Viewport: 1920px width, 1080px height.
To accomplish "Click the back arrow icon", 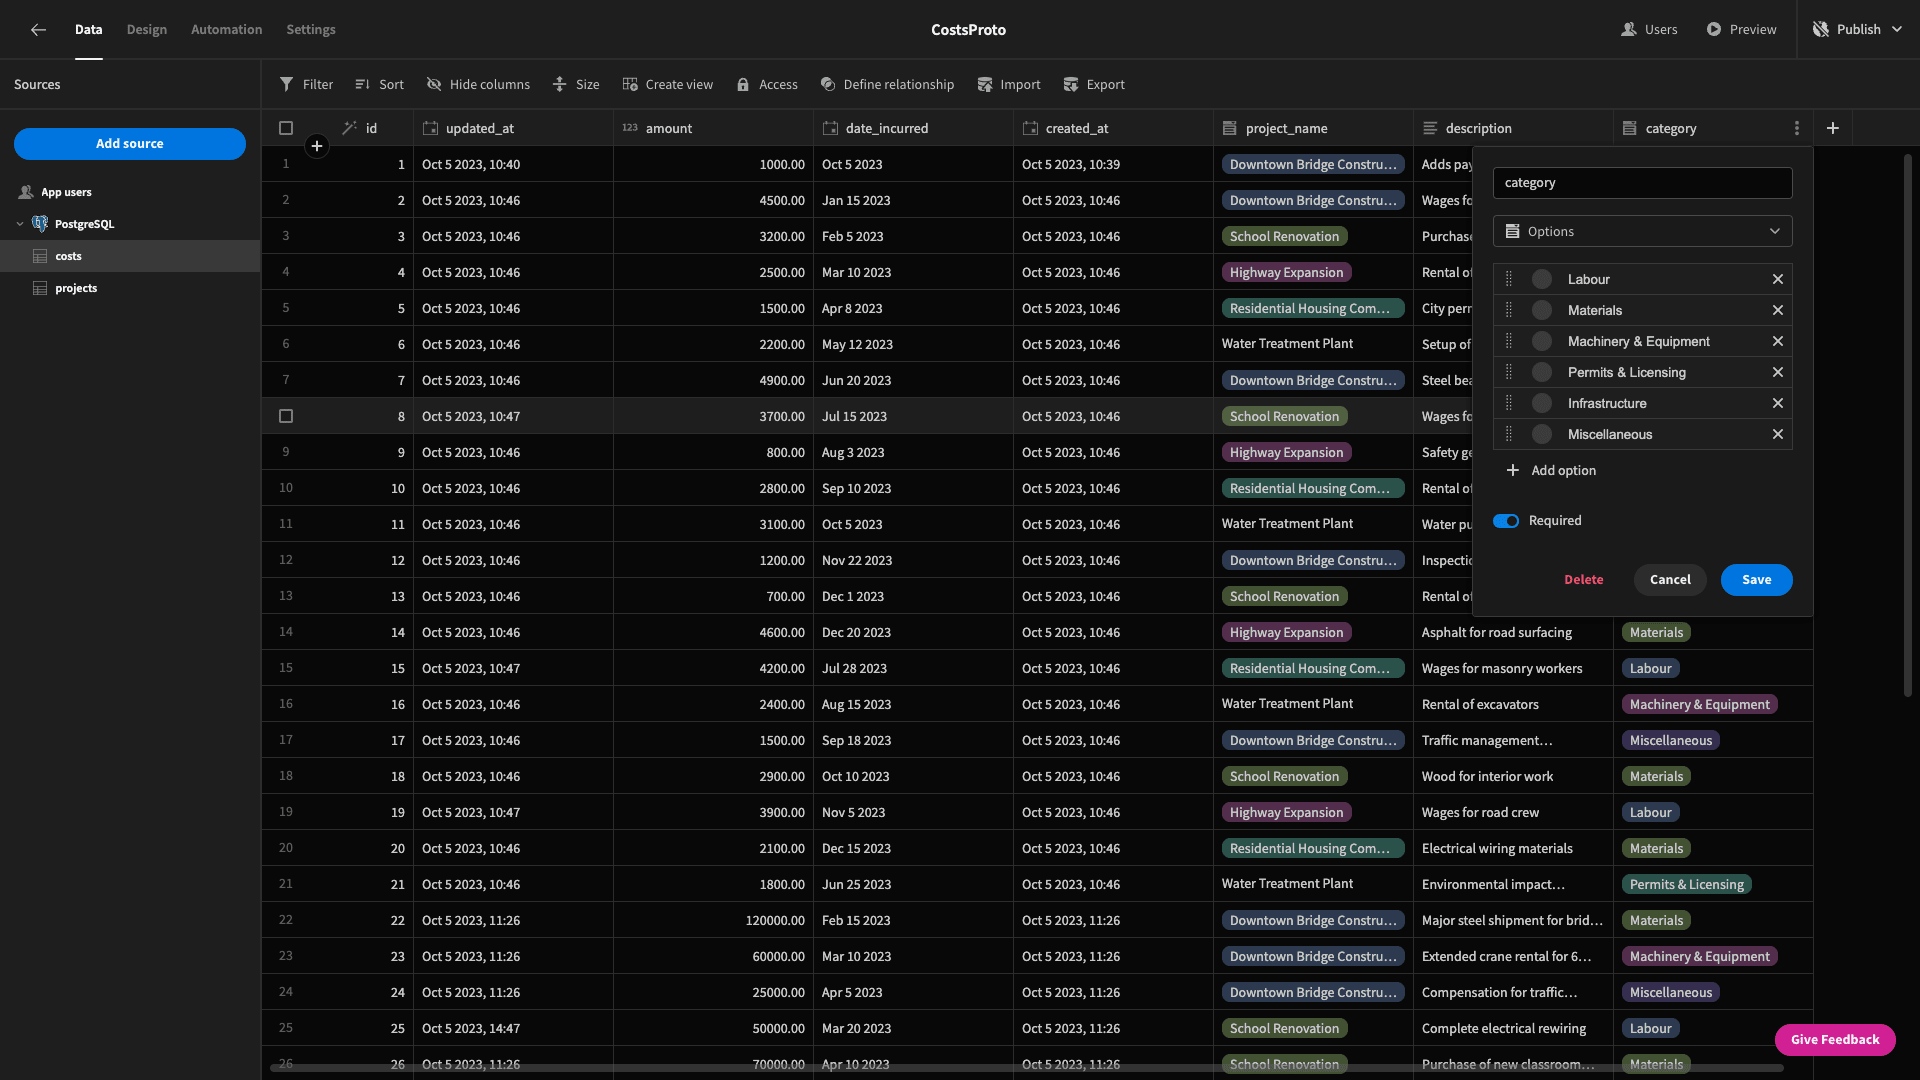I will coord(38,30).
